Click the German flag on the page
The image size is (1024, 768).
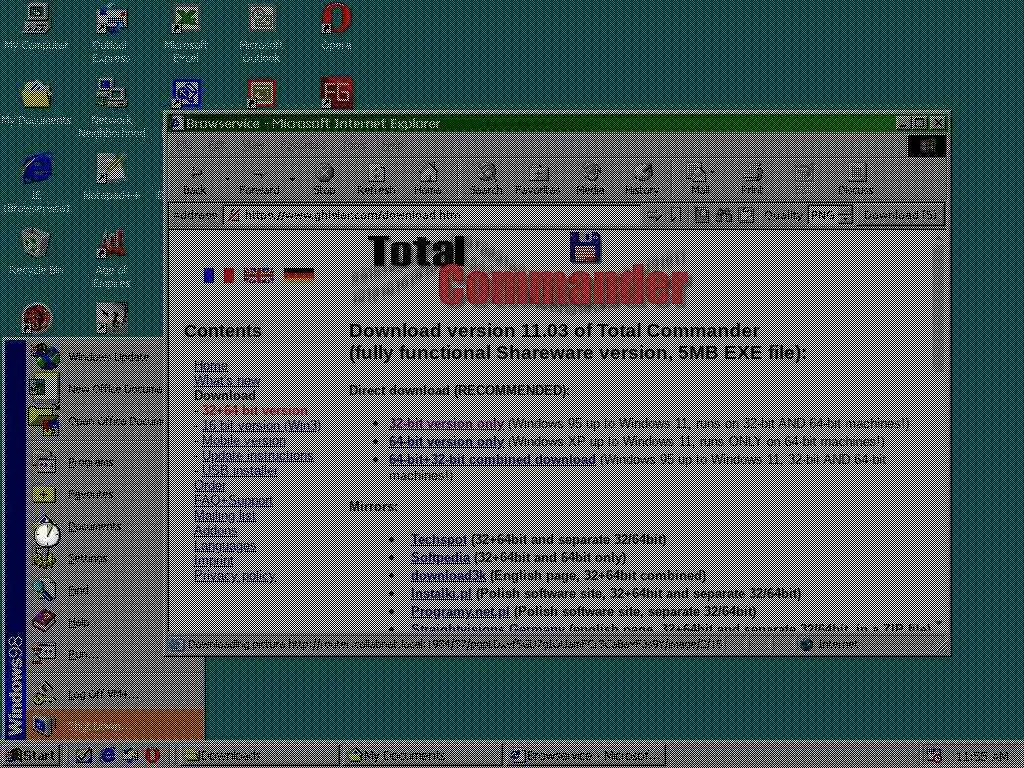coord(299,275)
